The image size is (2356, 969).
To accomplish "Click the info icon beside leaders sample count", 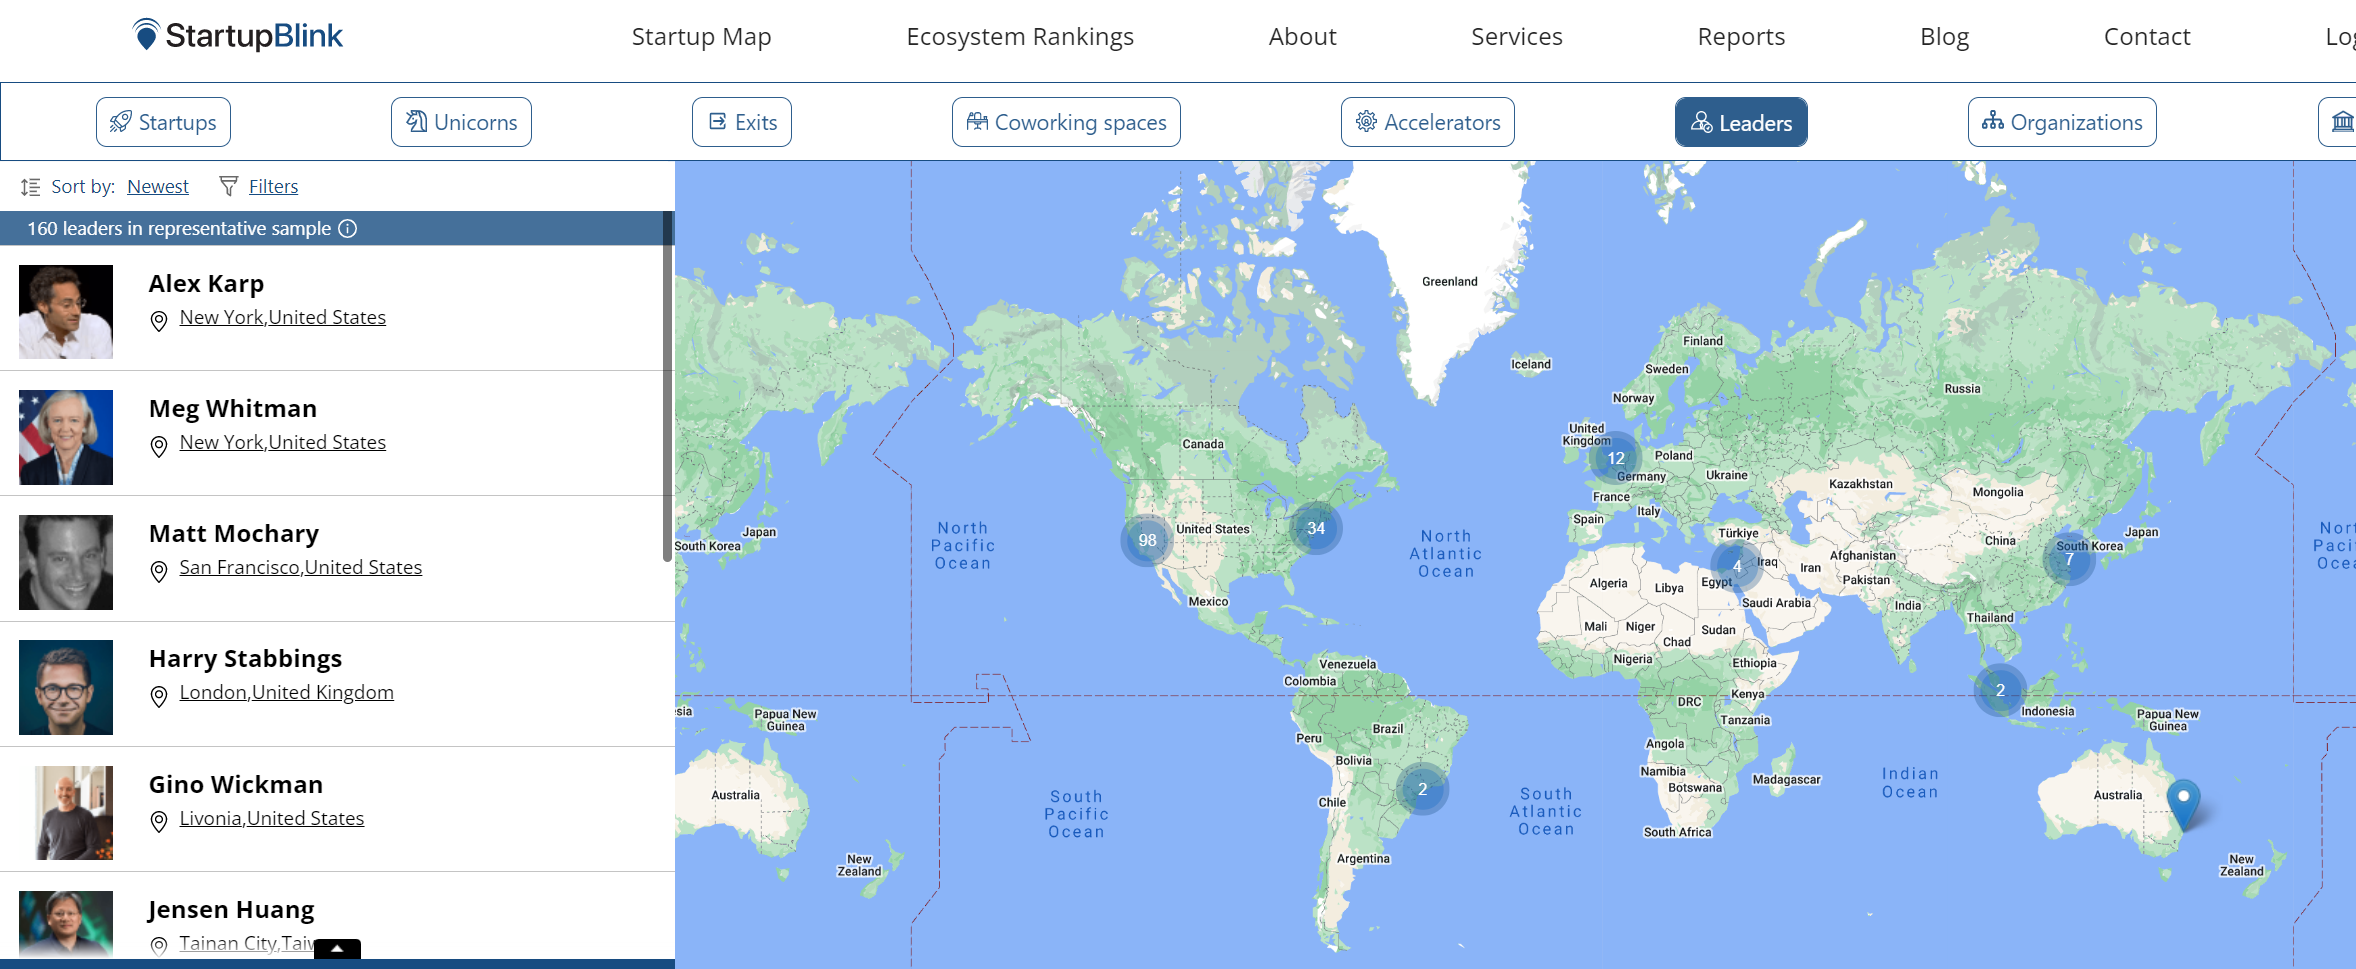I will (x=347, y=229).
